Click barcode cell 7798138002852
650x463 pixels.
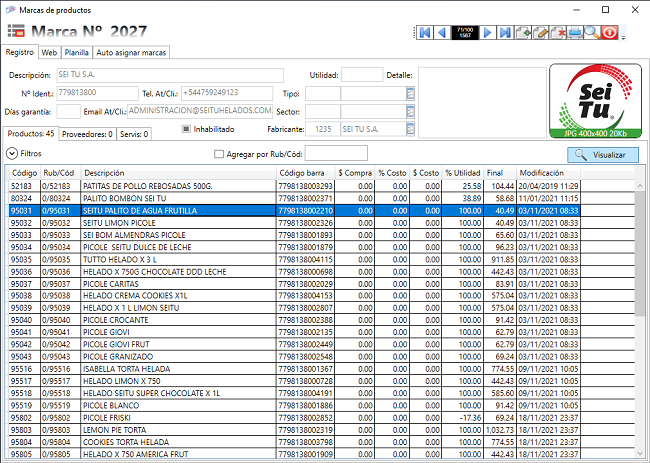coord(306,418)
